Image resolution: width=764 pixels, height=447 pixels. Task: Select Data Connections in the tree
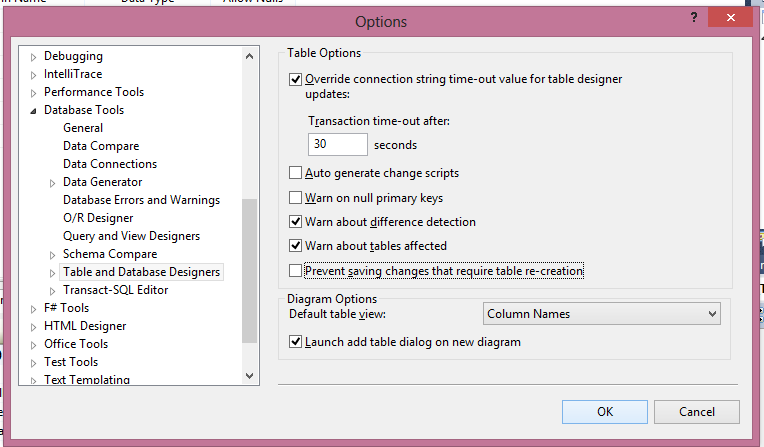click(x=109, y=164)
